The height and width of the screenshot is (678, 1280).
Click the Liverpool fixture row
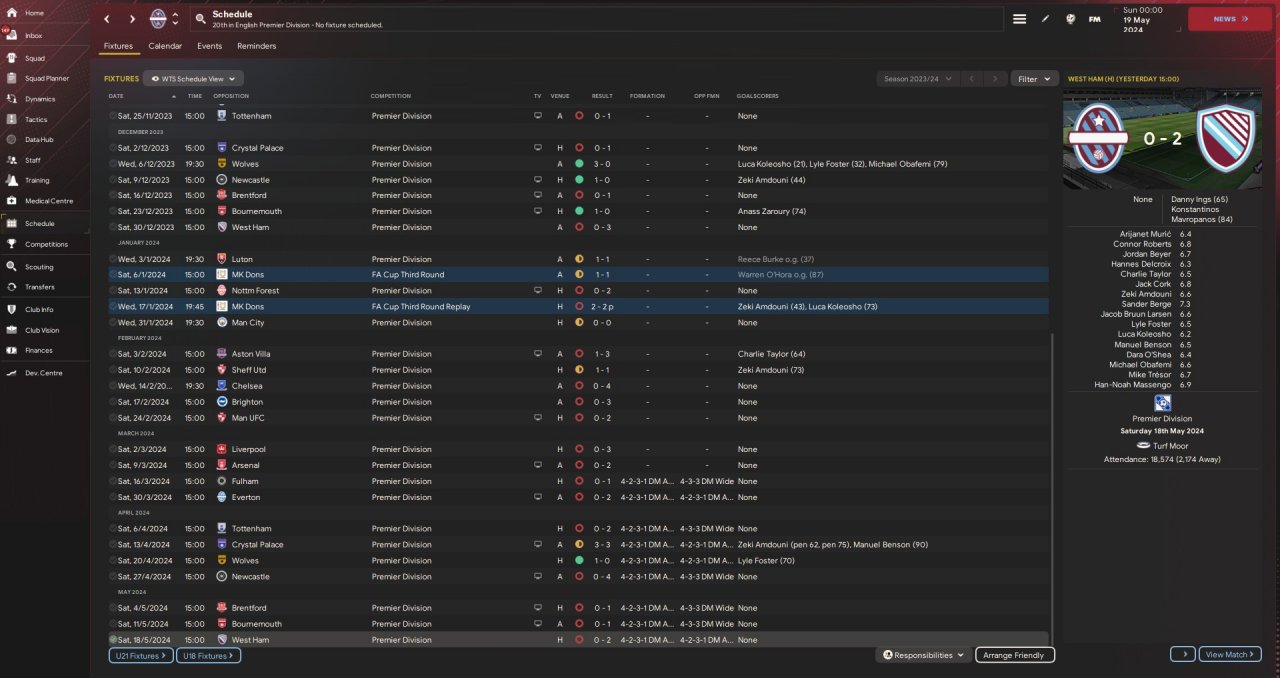tap(578, 450)
